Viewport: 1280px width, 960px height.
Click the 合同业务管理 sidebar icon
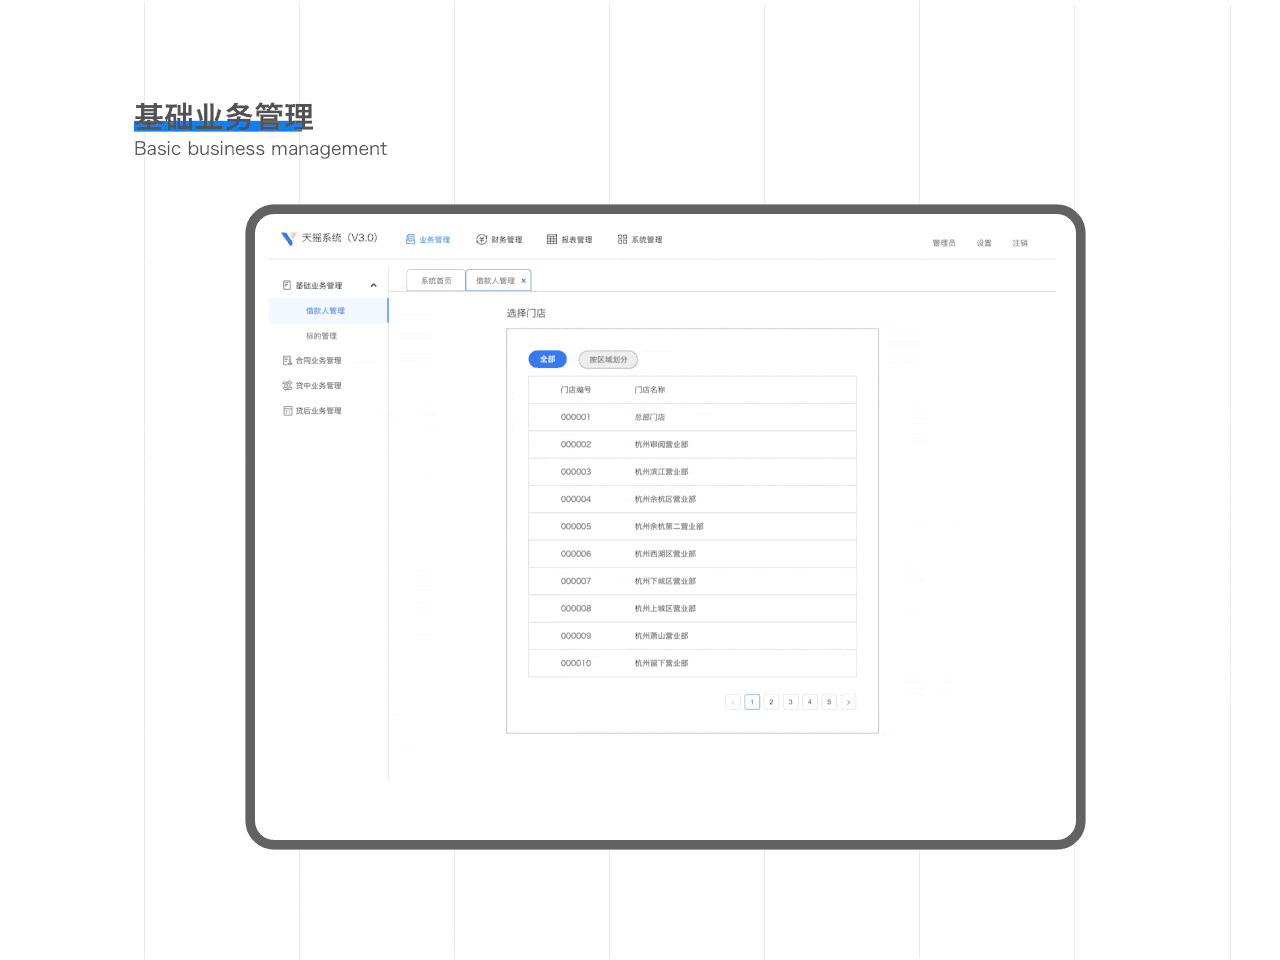pos(287,360)
